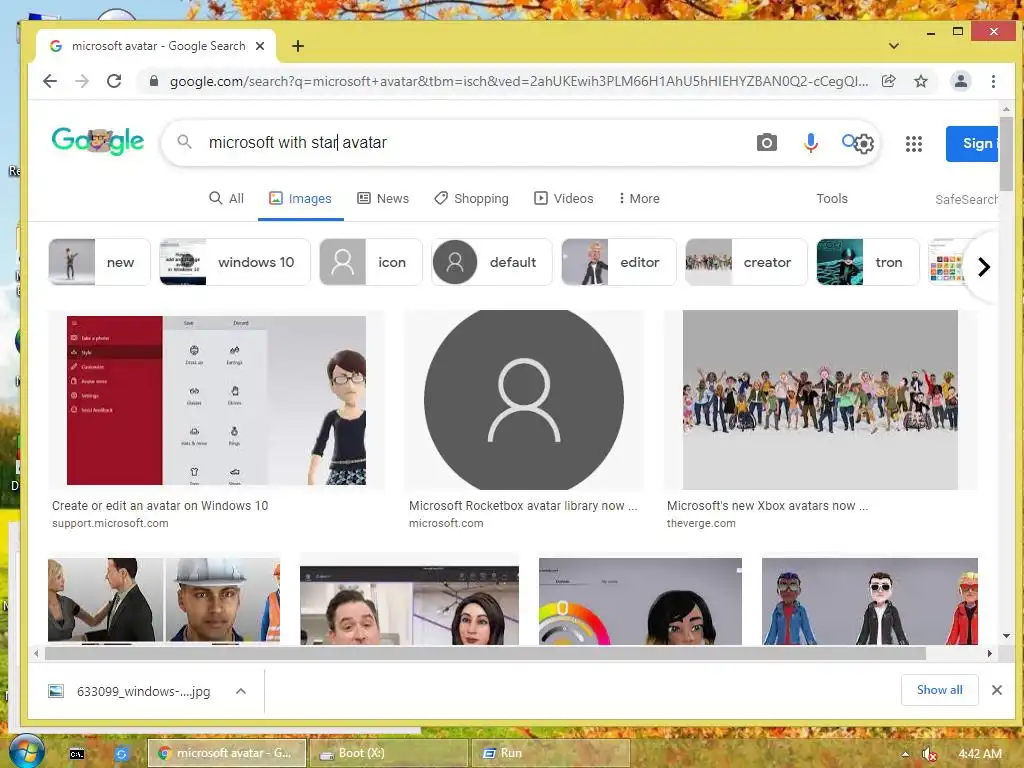Click the scrollbar down arrow
This screenshot has height=768, width=1024.
click(x=1006, y=635)
